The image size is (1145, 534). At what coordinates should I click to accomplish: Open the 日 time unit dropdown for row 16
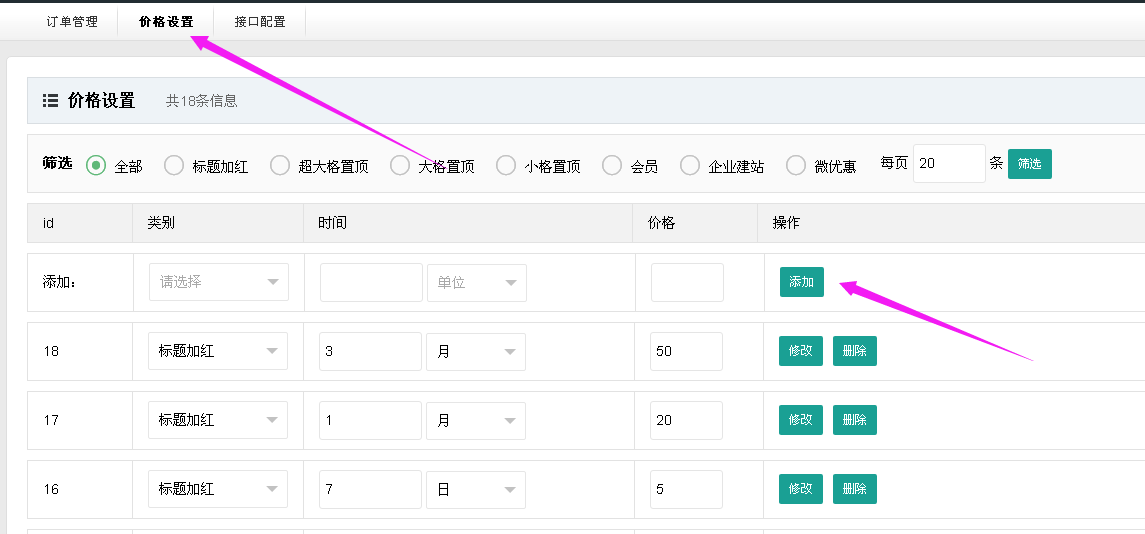tap(475, 489)
